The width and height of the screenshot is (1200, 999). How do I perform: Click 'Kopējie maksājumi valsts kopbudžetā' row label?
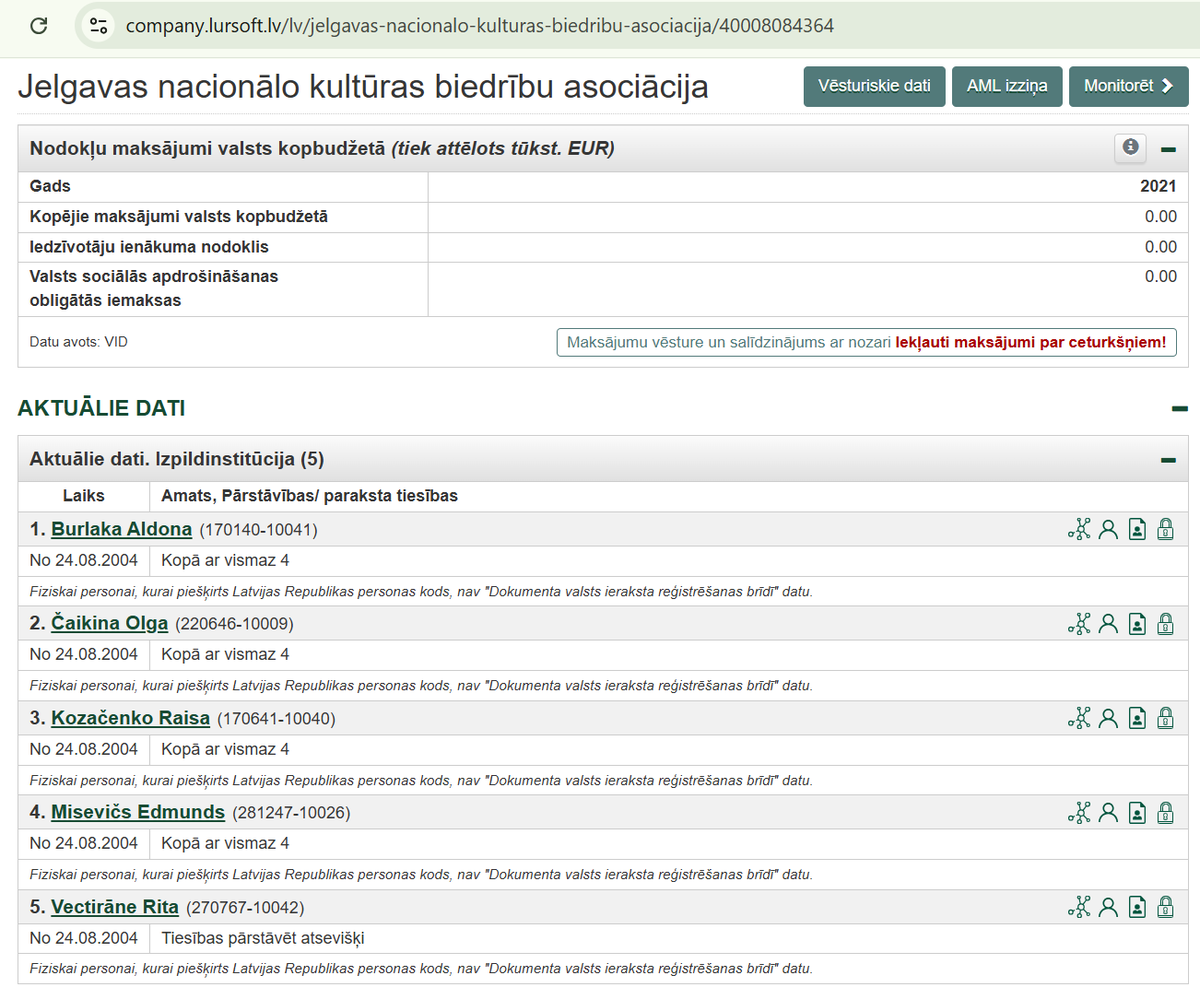tap(179, 217)
